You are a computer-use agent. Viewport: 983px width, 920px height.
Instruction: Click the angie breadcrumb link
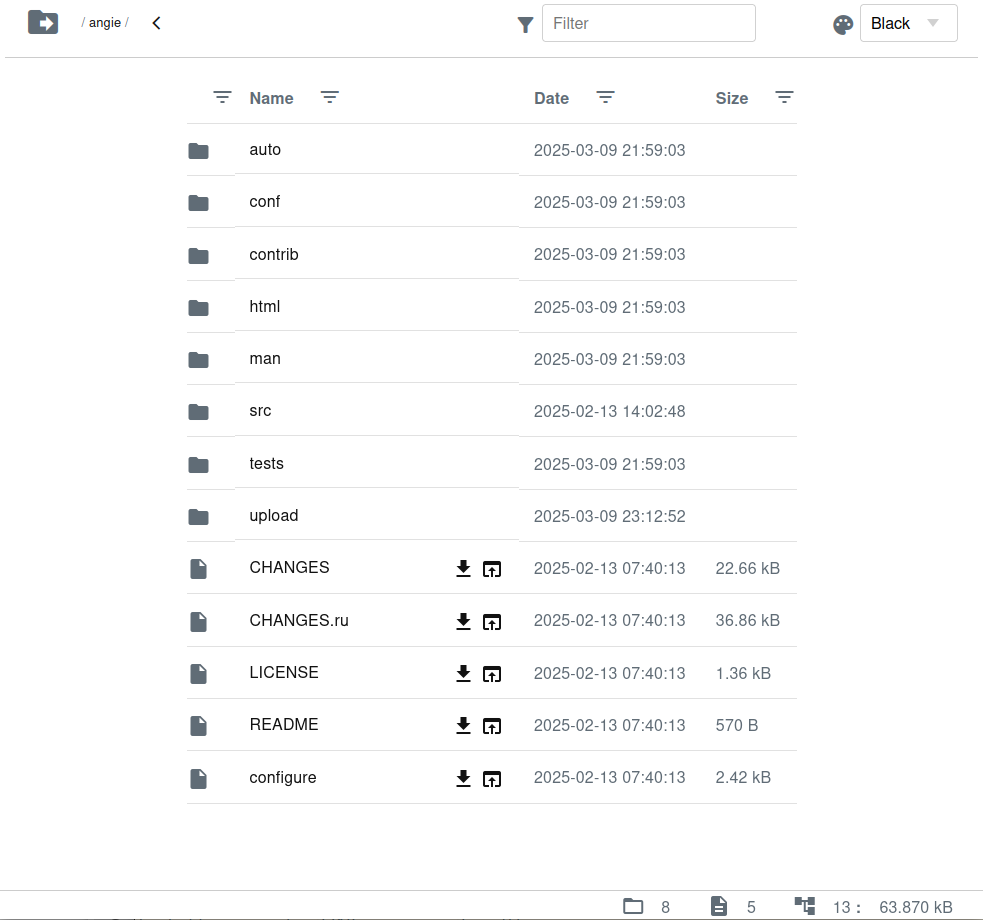[105, 23]
